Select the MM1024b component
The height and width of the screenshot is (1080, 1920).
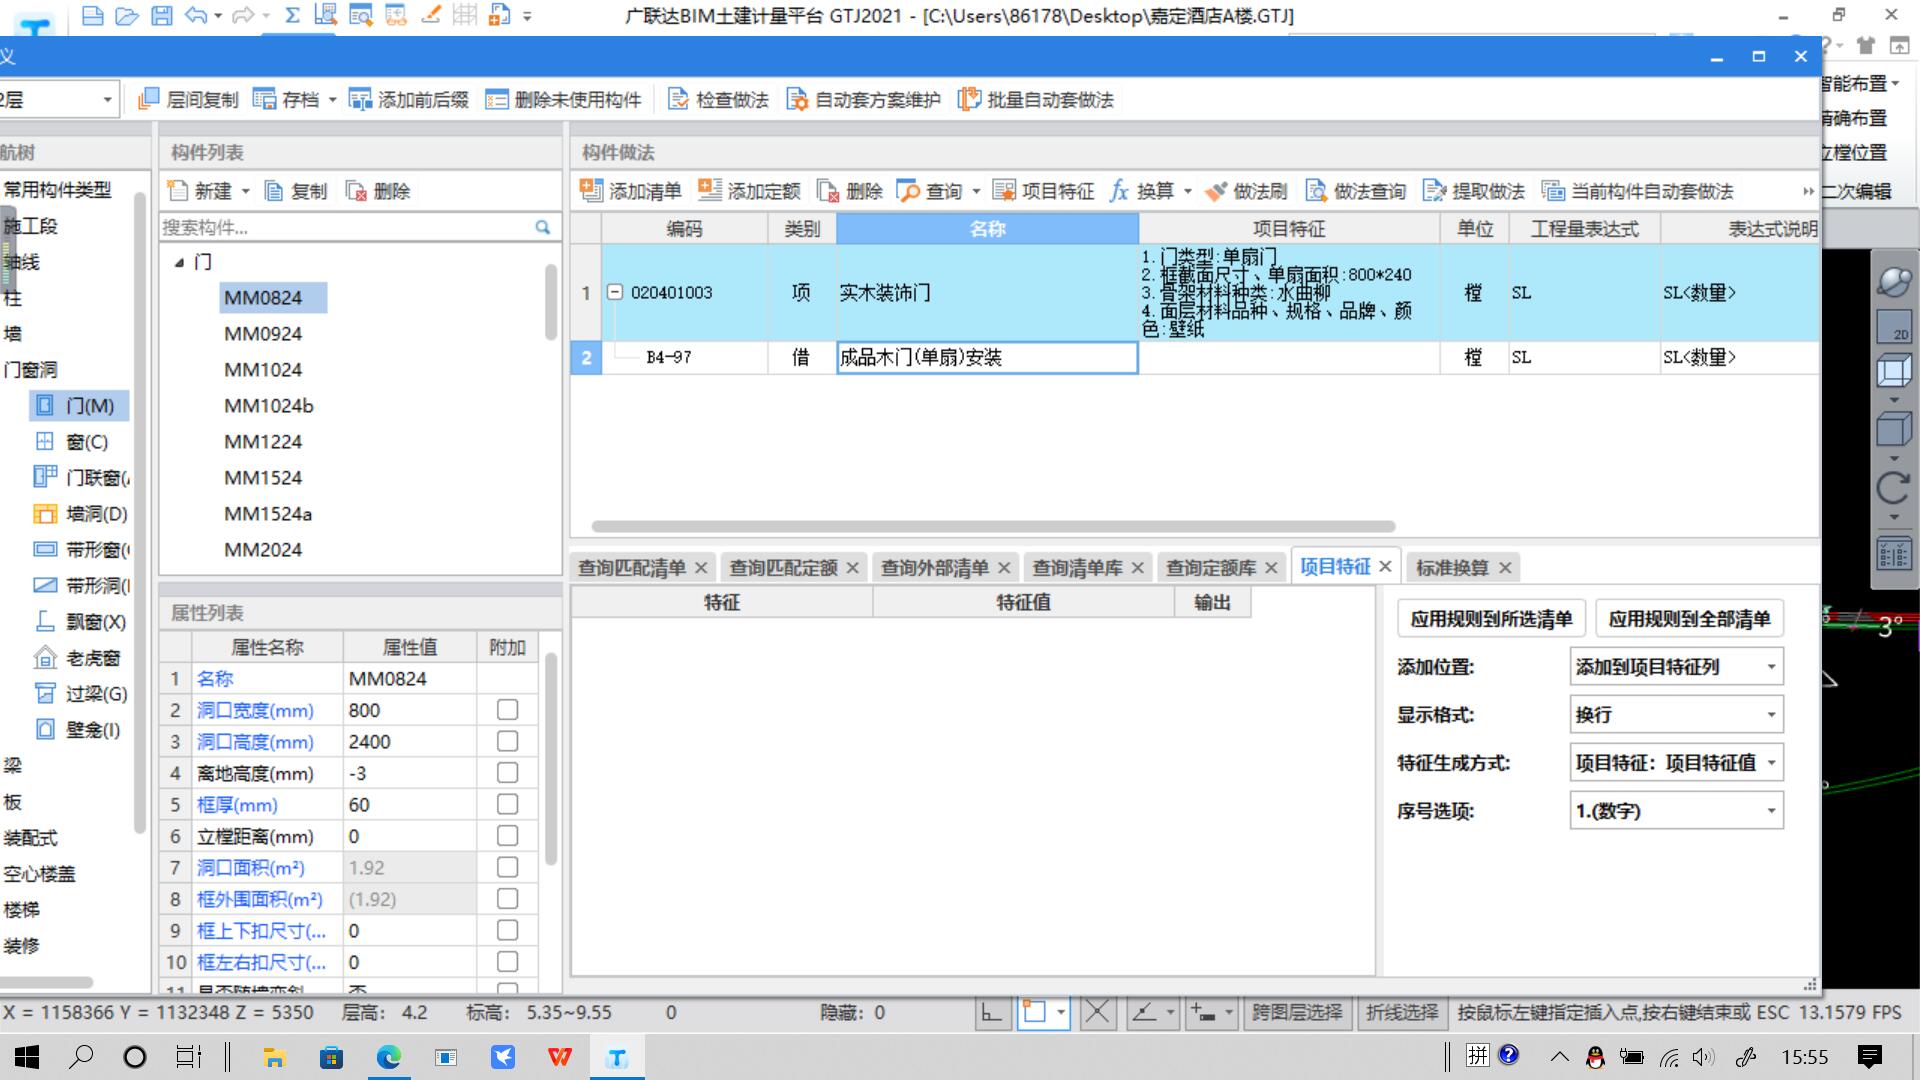pyautogui.click(x=269, y=405)
